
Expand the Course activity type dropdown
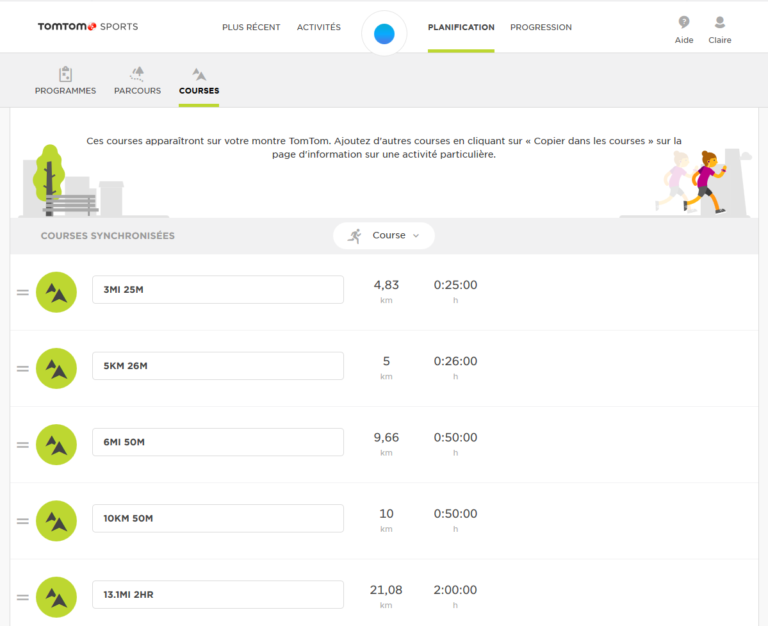(384, 236)
